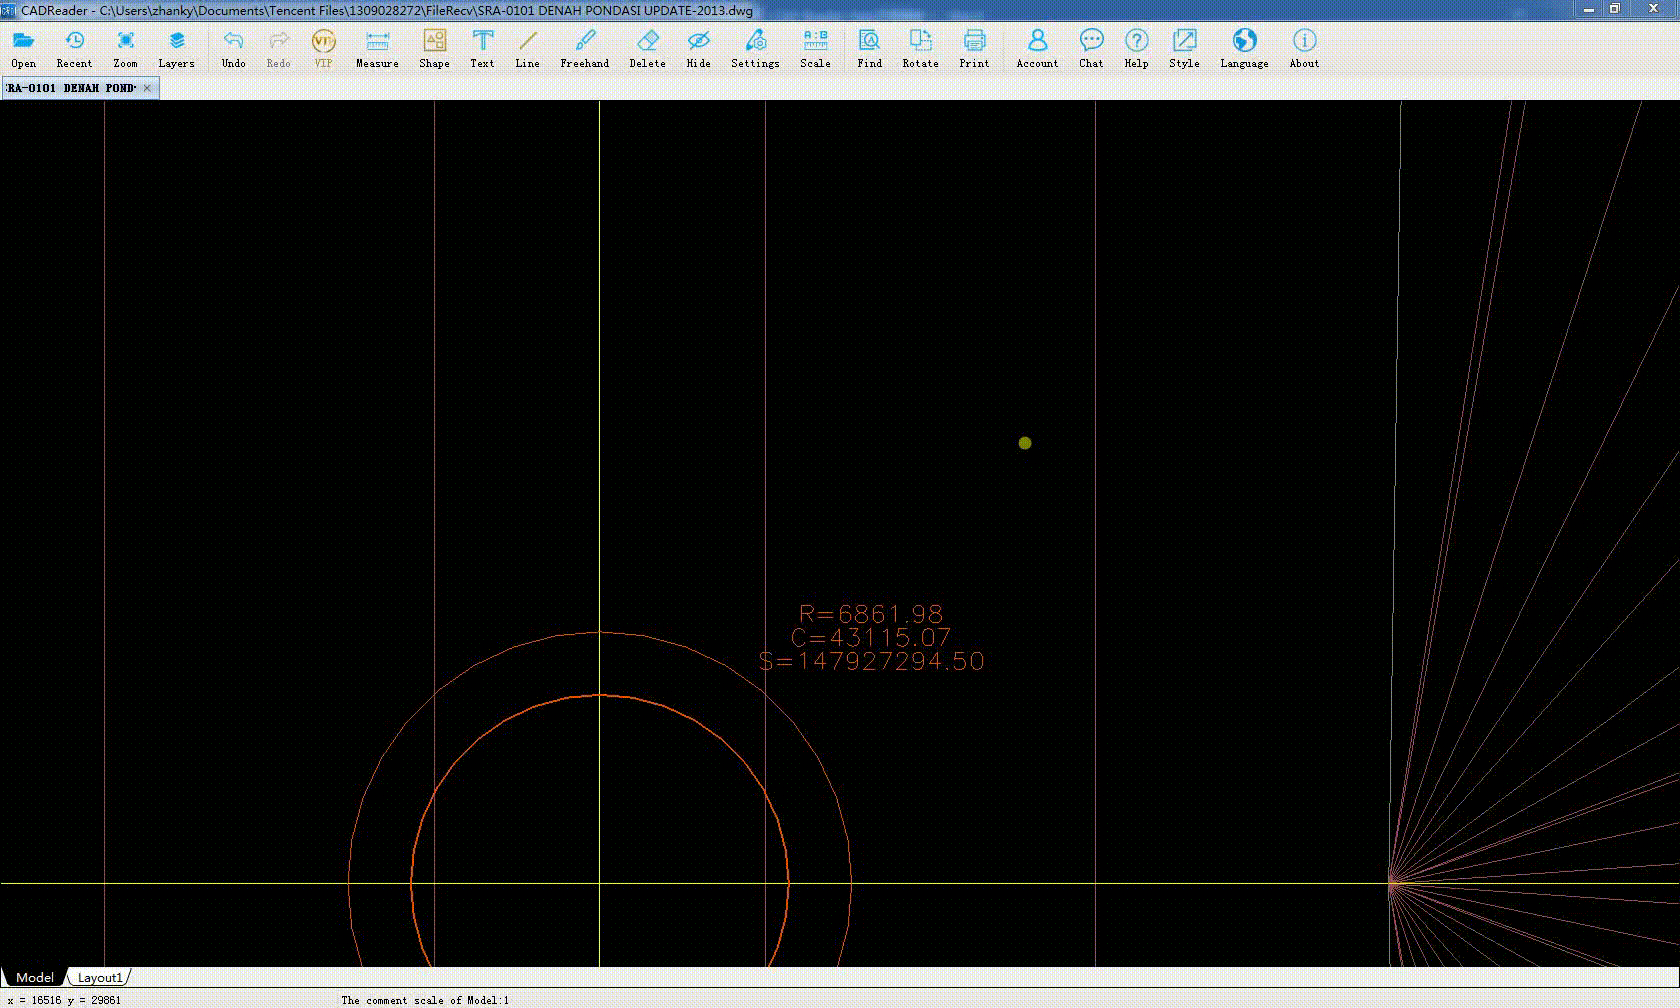This screenshot has height=1008, width=1680.
Task: Open the Help icon
Action: click(x=1136, y=48)
